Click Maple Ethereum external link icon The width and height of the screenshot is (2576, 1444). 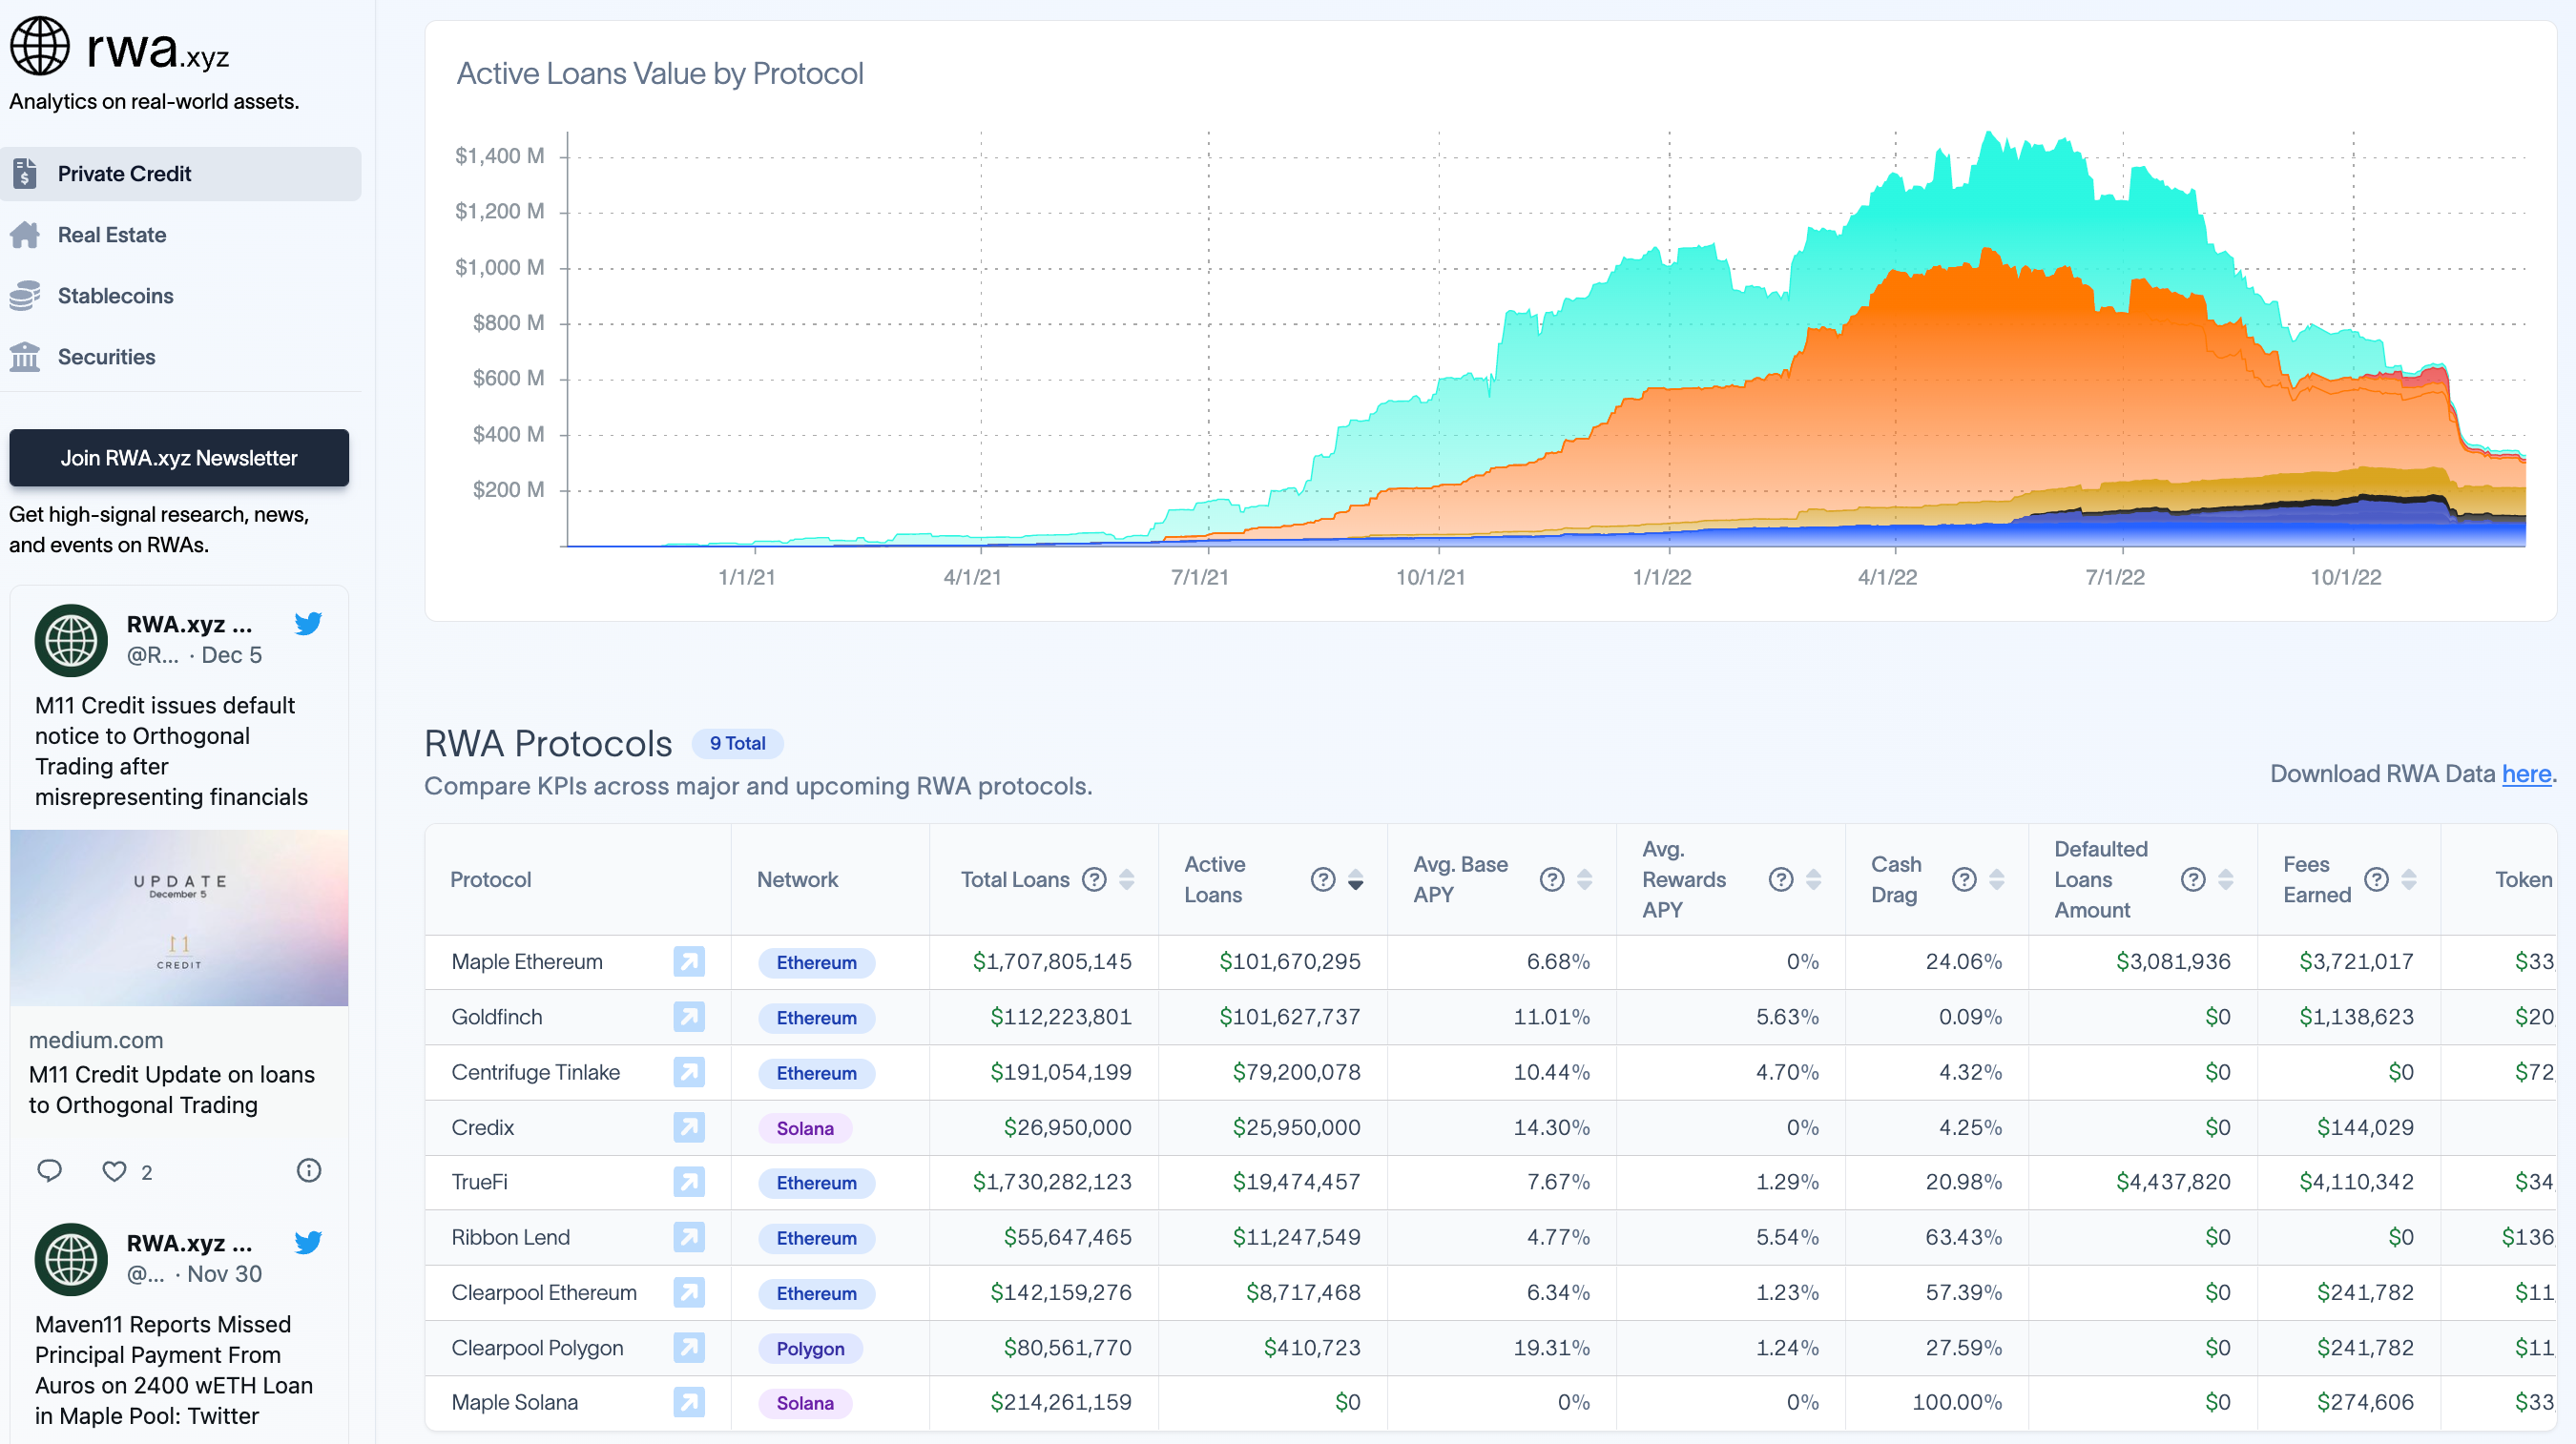click(688, 962)
